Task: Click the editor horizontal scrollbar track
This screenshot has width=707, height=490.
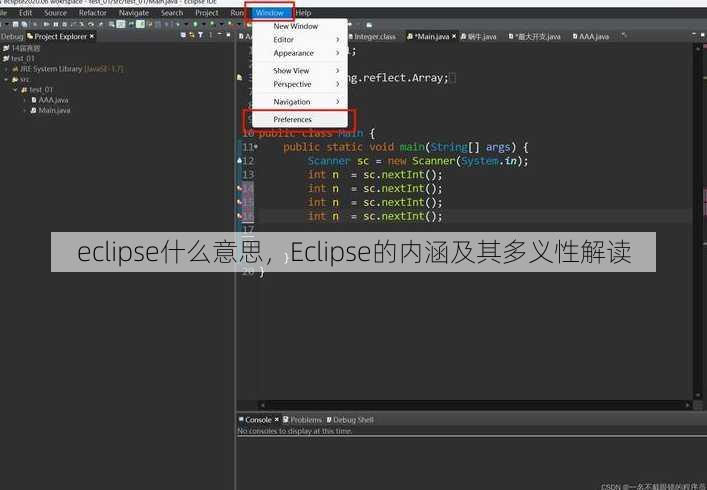Action: coord(475,405)
